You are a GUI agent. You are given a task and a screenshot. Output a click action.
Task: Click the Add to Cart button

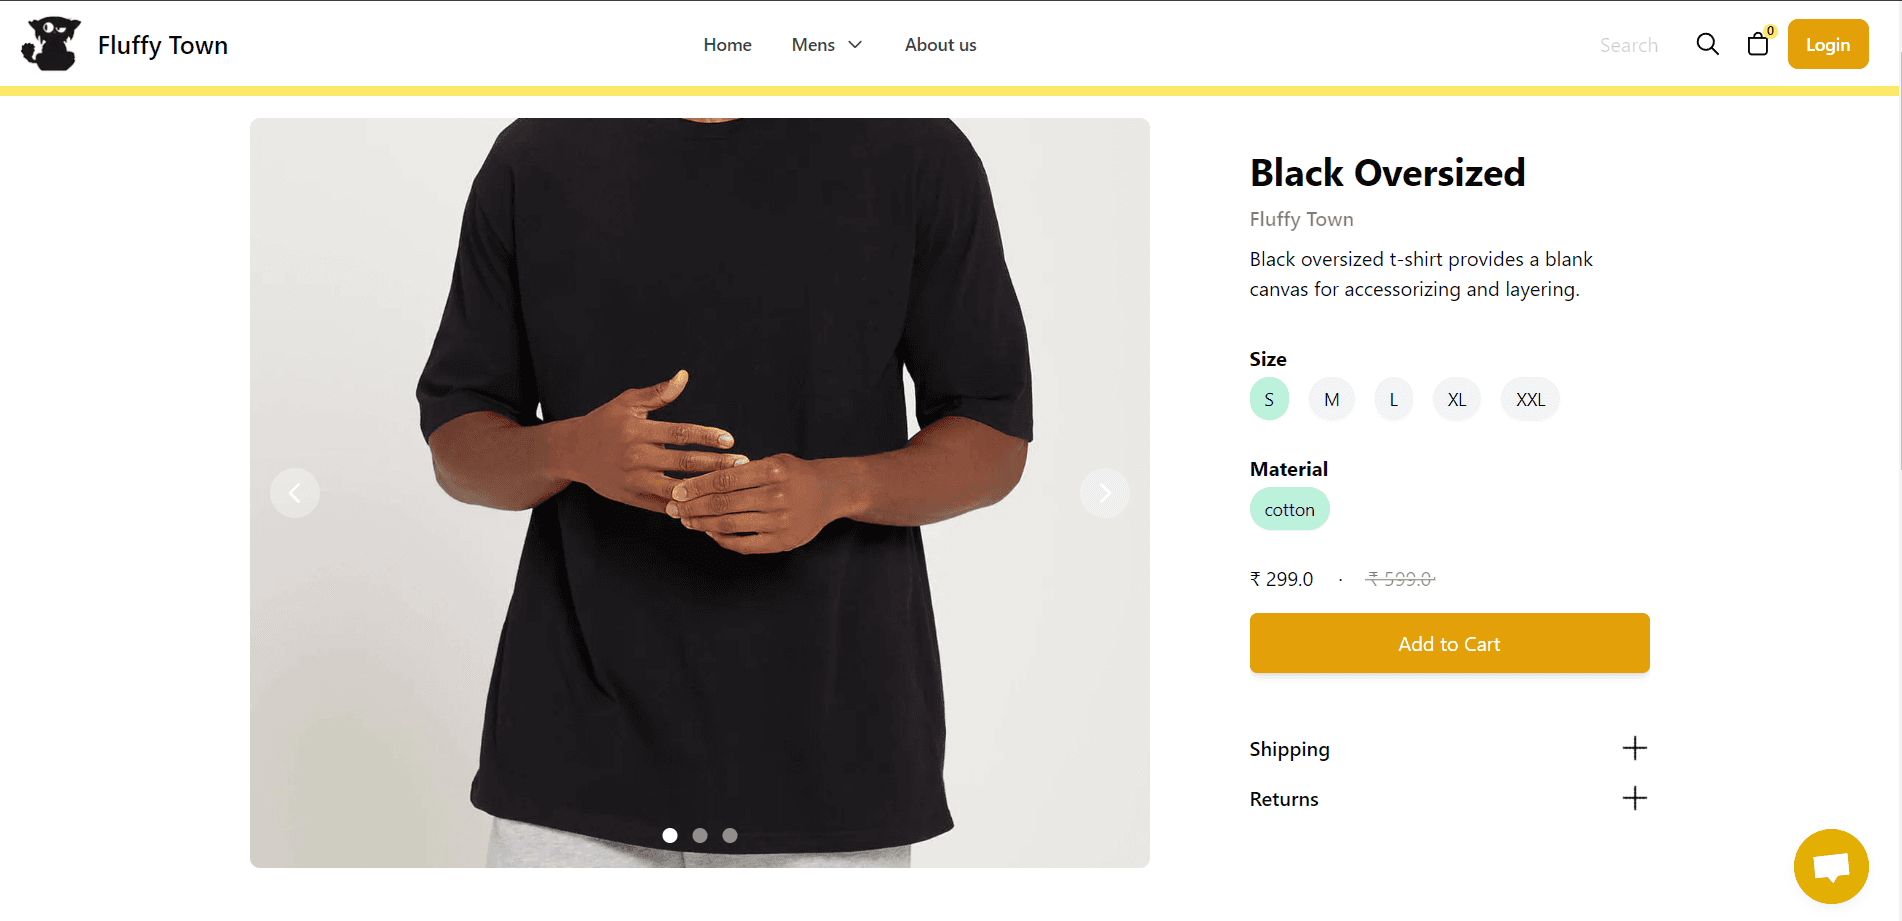[1449, 643]
